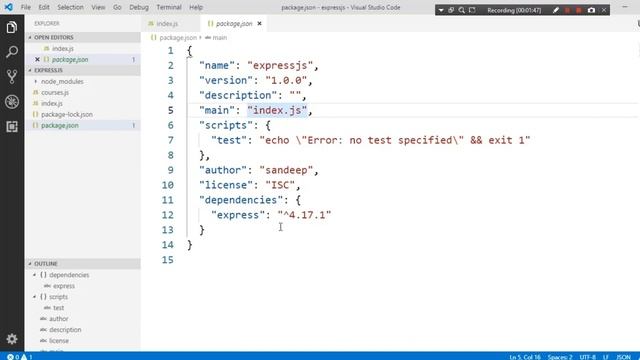Open the Debug view in activity bar

click(x=12, y=102)
